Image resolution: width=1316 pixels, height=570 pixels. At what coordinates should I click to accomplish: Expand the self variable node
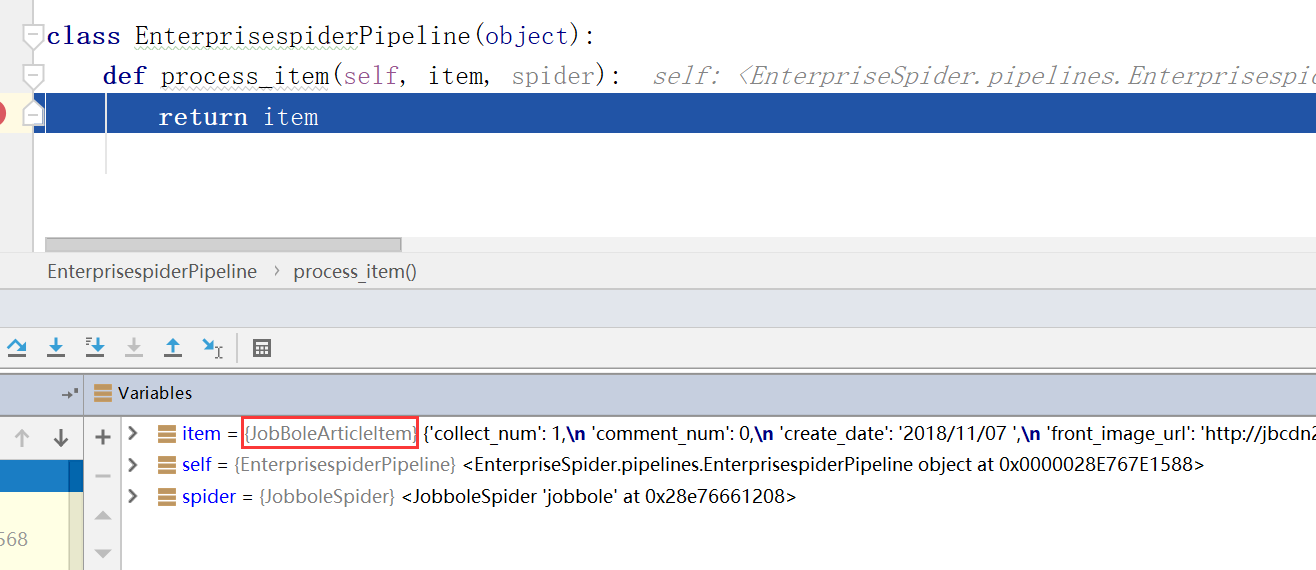click(x=132, y=465)
